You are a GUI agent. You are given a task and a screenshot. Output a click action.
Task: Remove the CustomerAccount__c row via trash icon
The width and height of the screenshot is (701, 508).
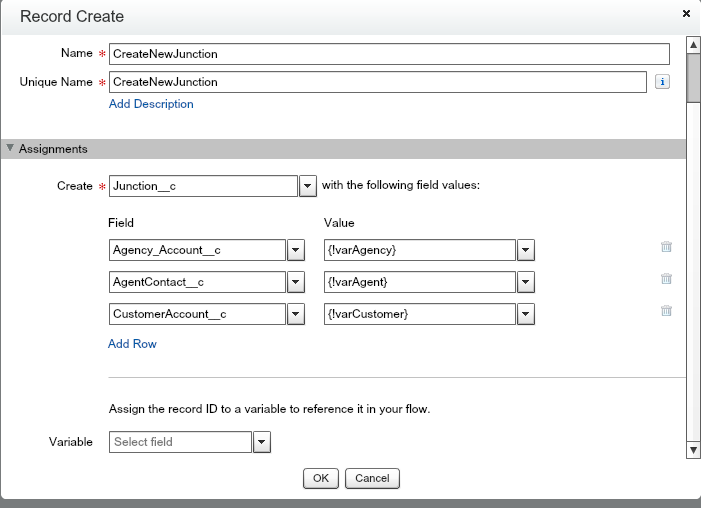666,311
